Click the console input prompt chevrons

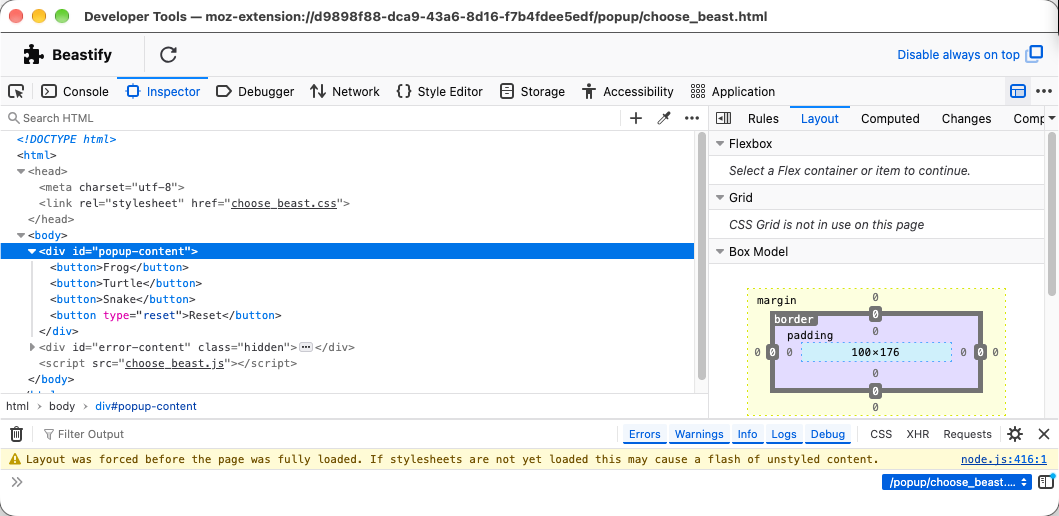tap(17, 482)
